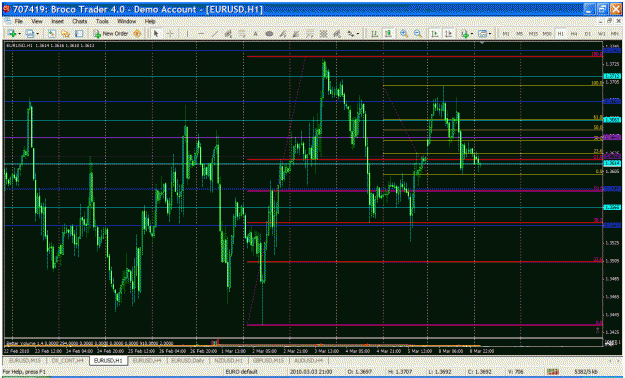This screenshot has width=625, height=378.
Task: Toggle chart auto scroll
Action: [x=434, y=34]
